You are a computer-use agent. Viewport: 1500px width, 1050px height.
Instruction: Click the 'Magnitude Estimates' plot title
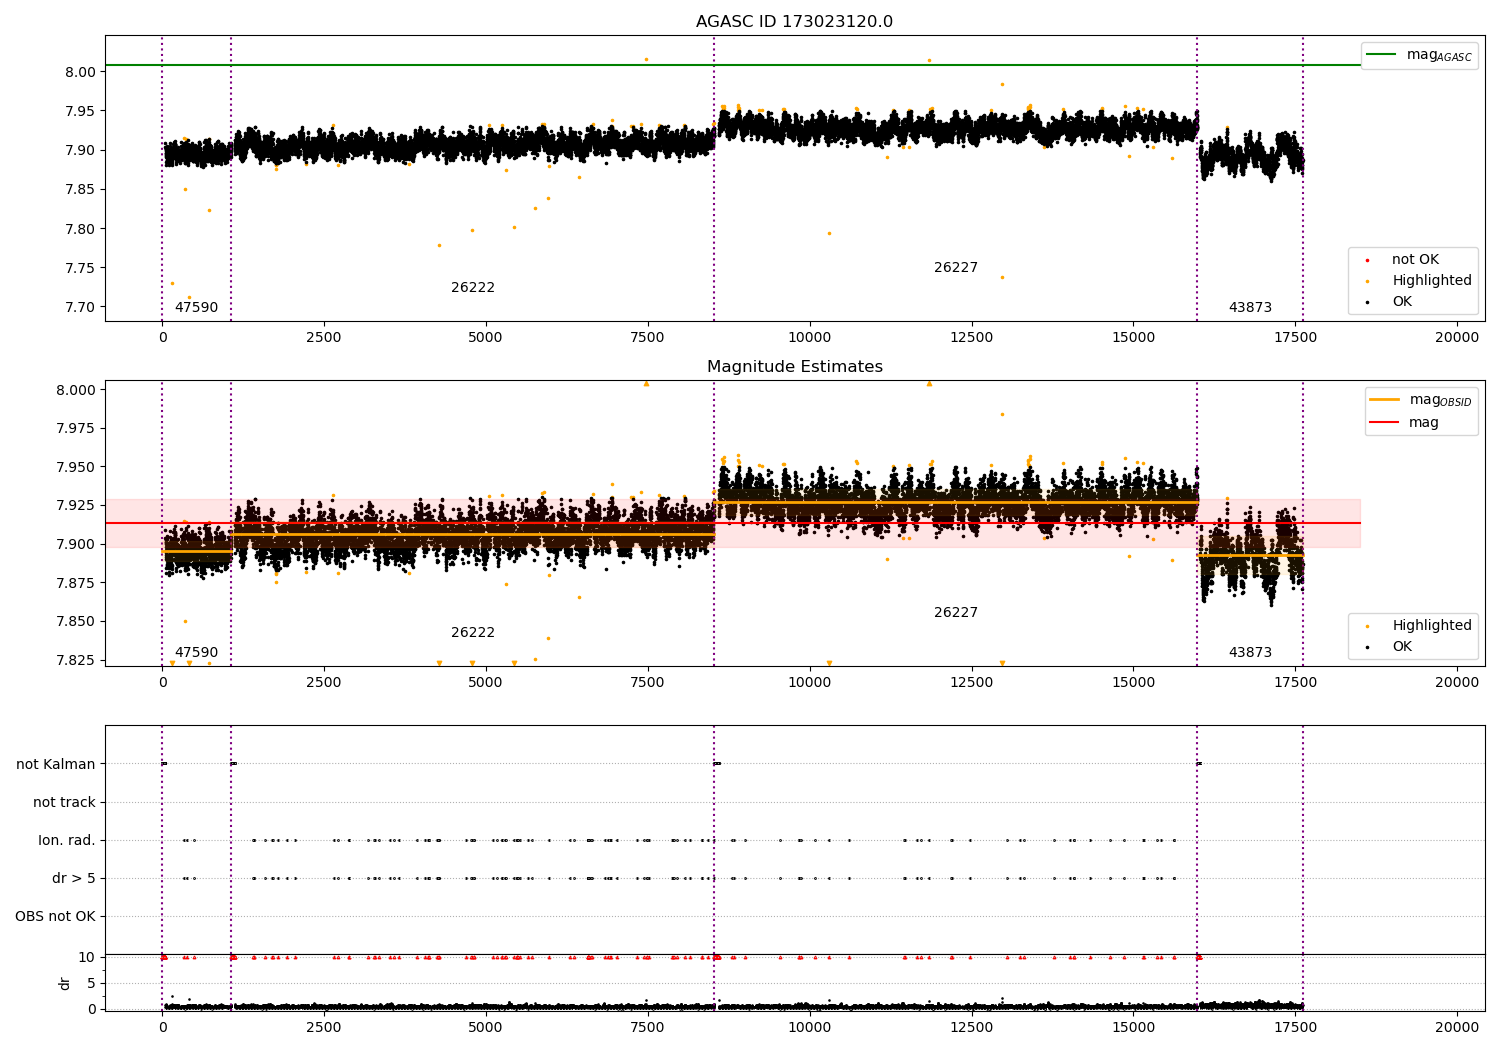click(794, 367)
